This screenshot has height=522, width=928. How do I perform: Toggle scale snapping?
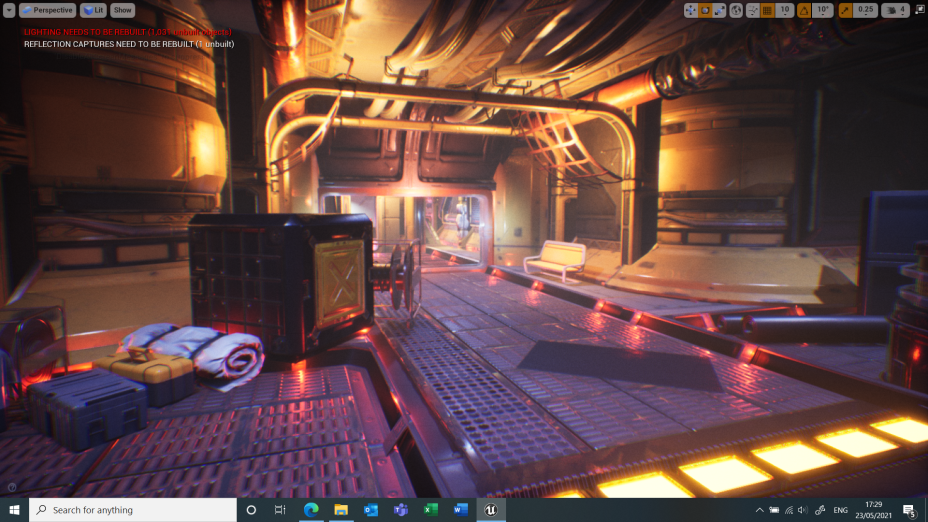[x=845, y=10]
